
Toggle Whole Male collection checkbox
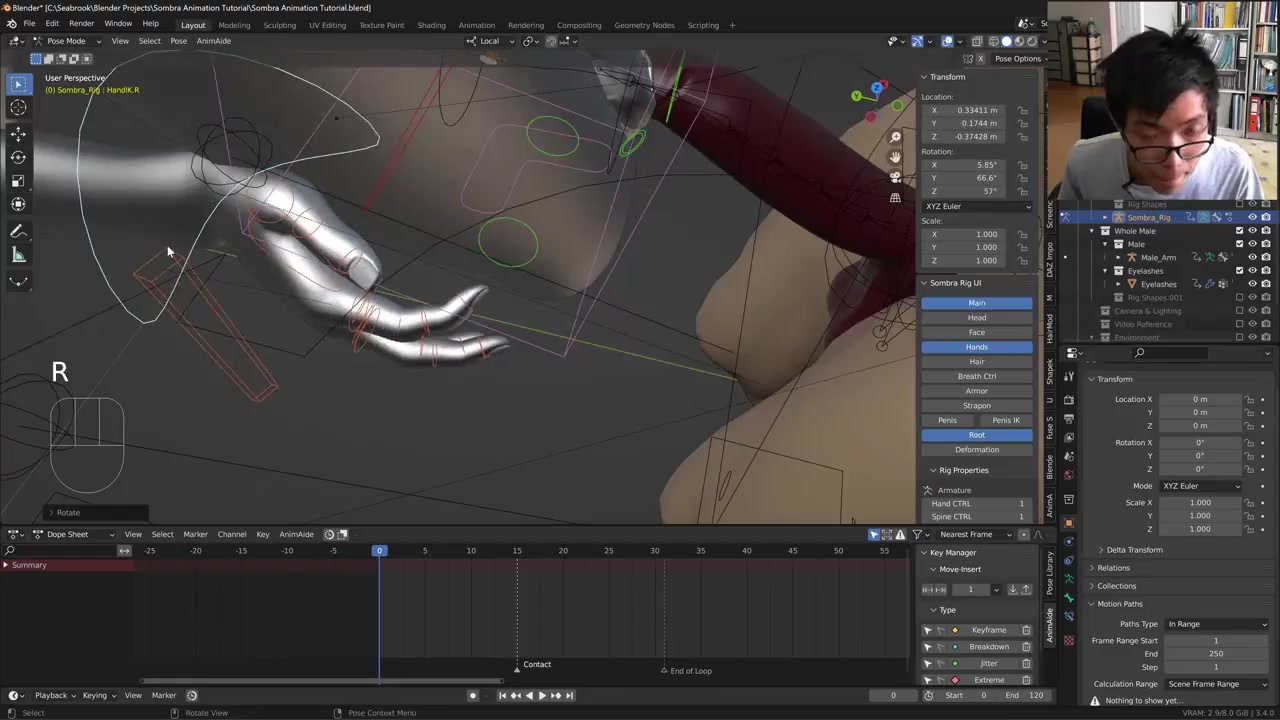coord(1239,231)
